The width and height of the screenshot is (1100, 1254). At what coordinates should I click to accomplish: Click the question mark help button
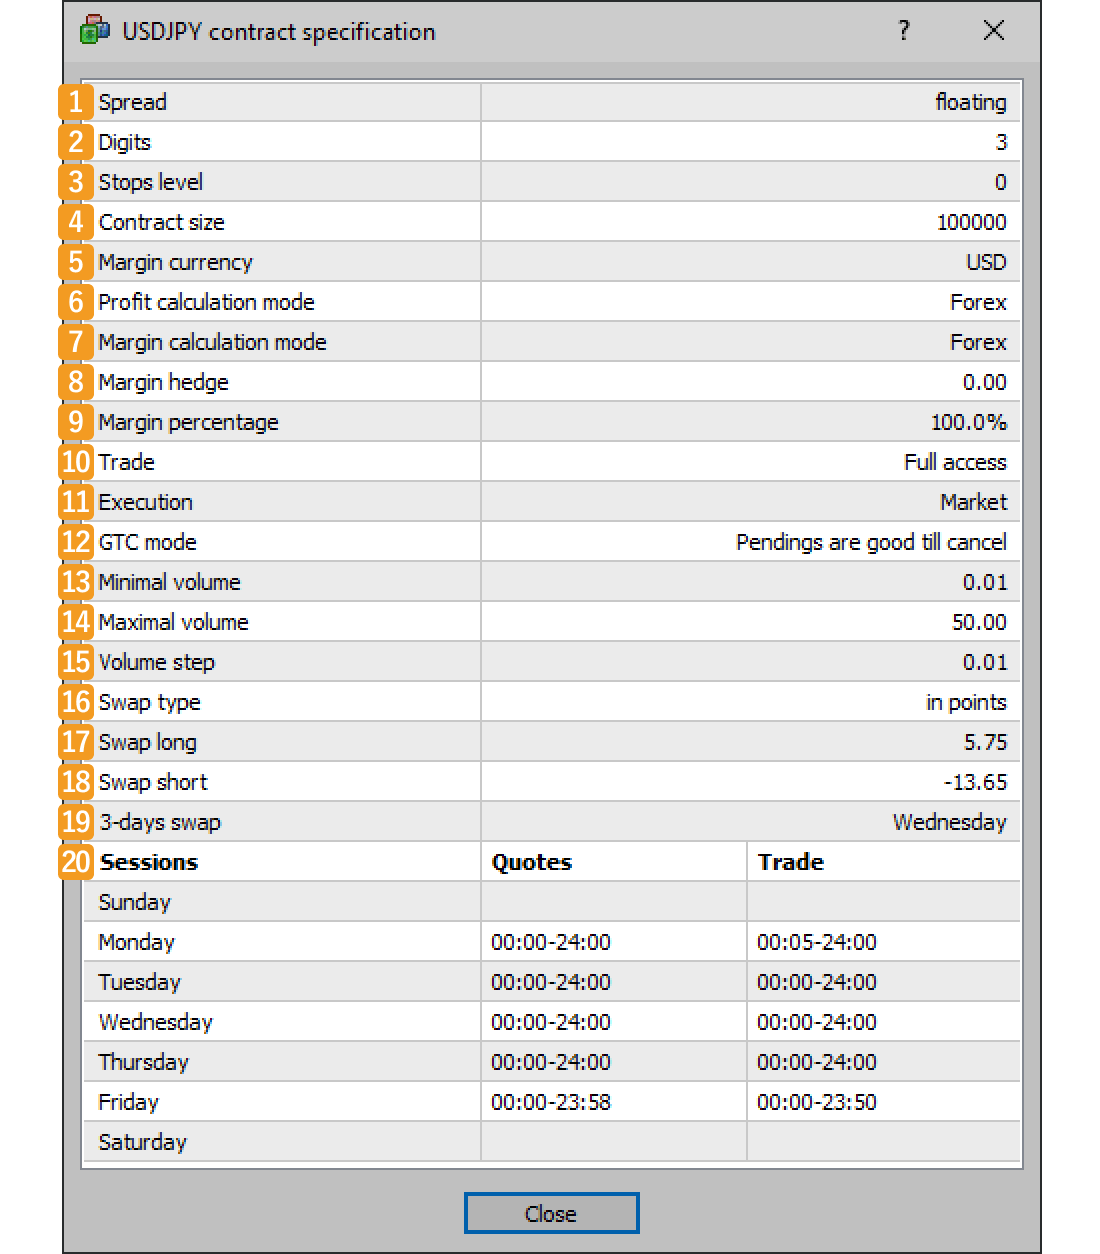click(904, 31)
